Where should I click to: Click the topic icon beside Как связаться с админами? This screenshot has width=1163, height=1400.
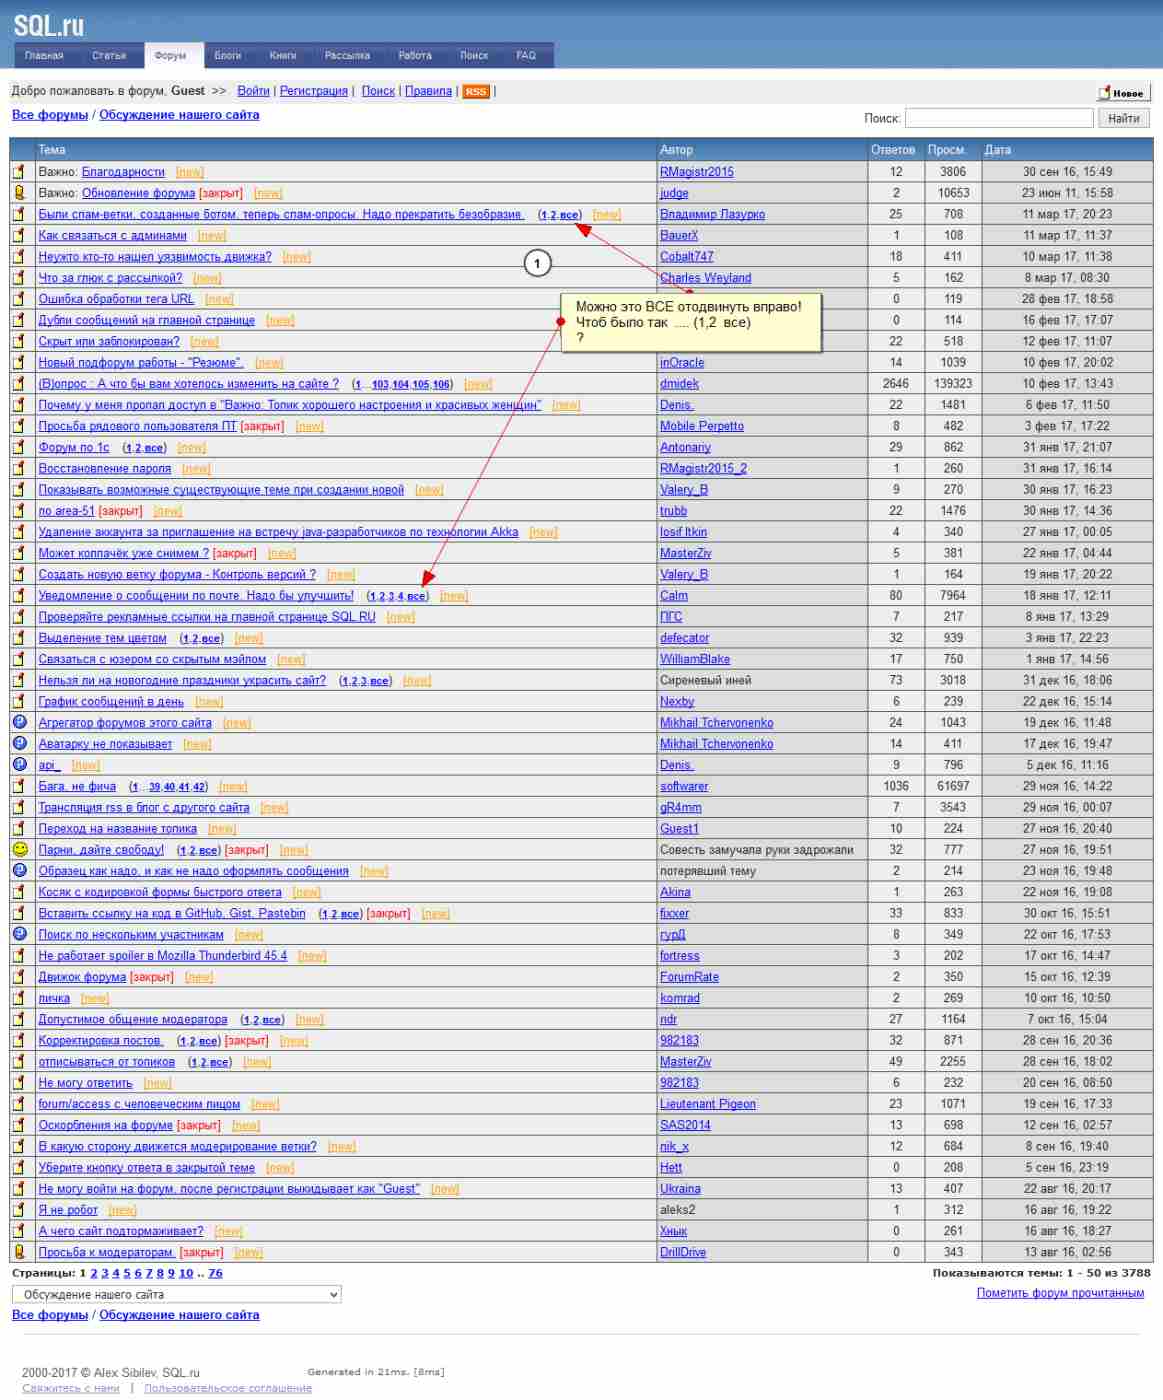click(19, 235)
